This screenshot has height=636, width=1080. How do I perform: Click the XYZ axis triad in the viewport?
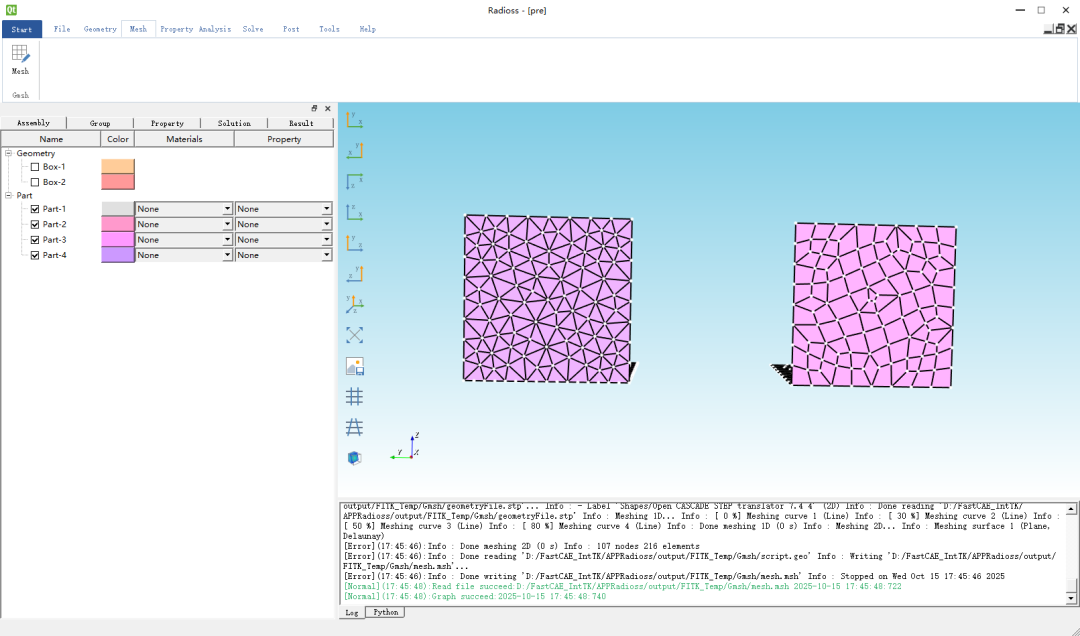click(405, 447)
